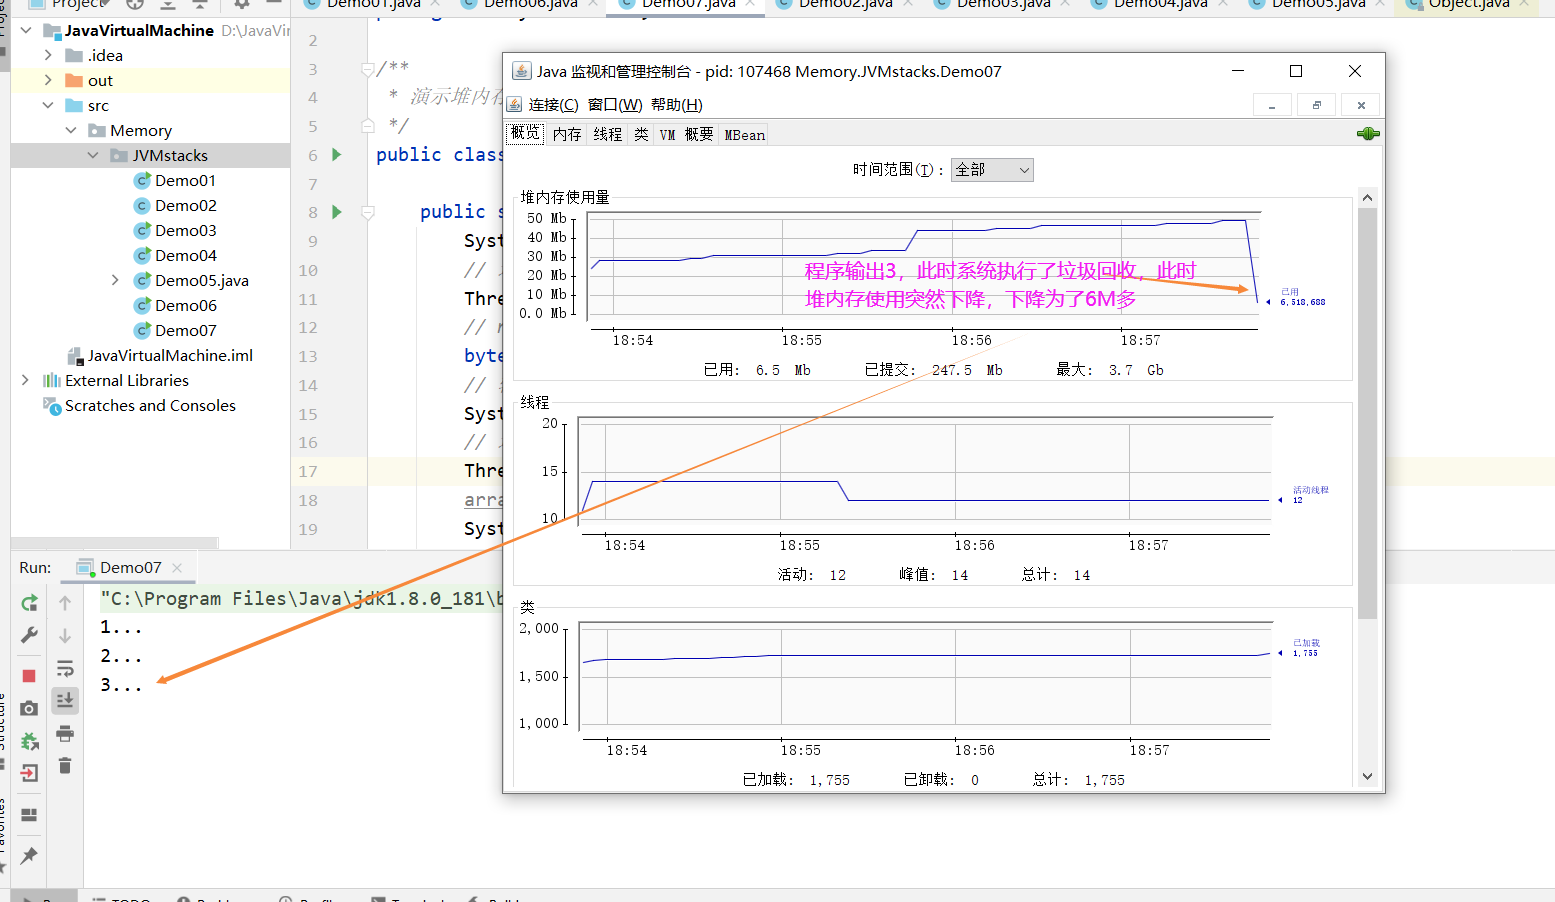
Task: Select Scratches and Consoles
Action: (150, 405)
